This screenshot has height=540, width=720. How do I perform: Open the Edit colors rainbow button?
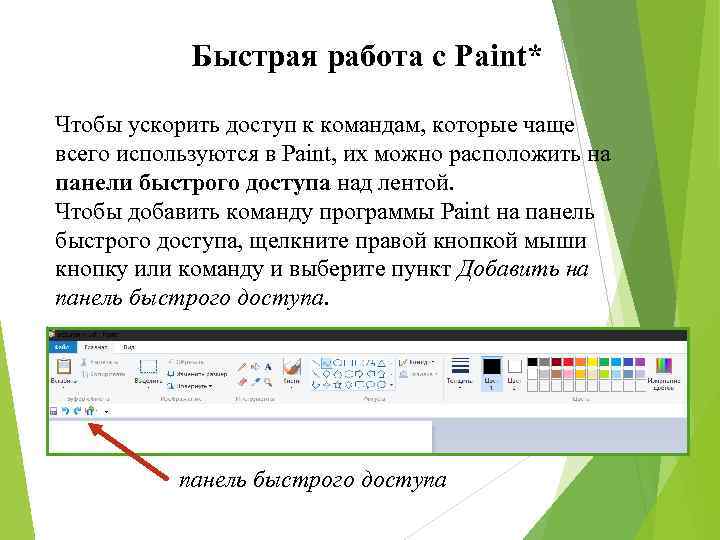664,374
